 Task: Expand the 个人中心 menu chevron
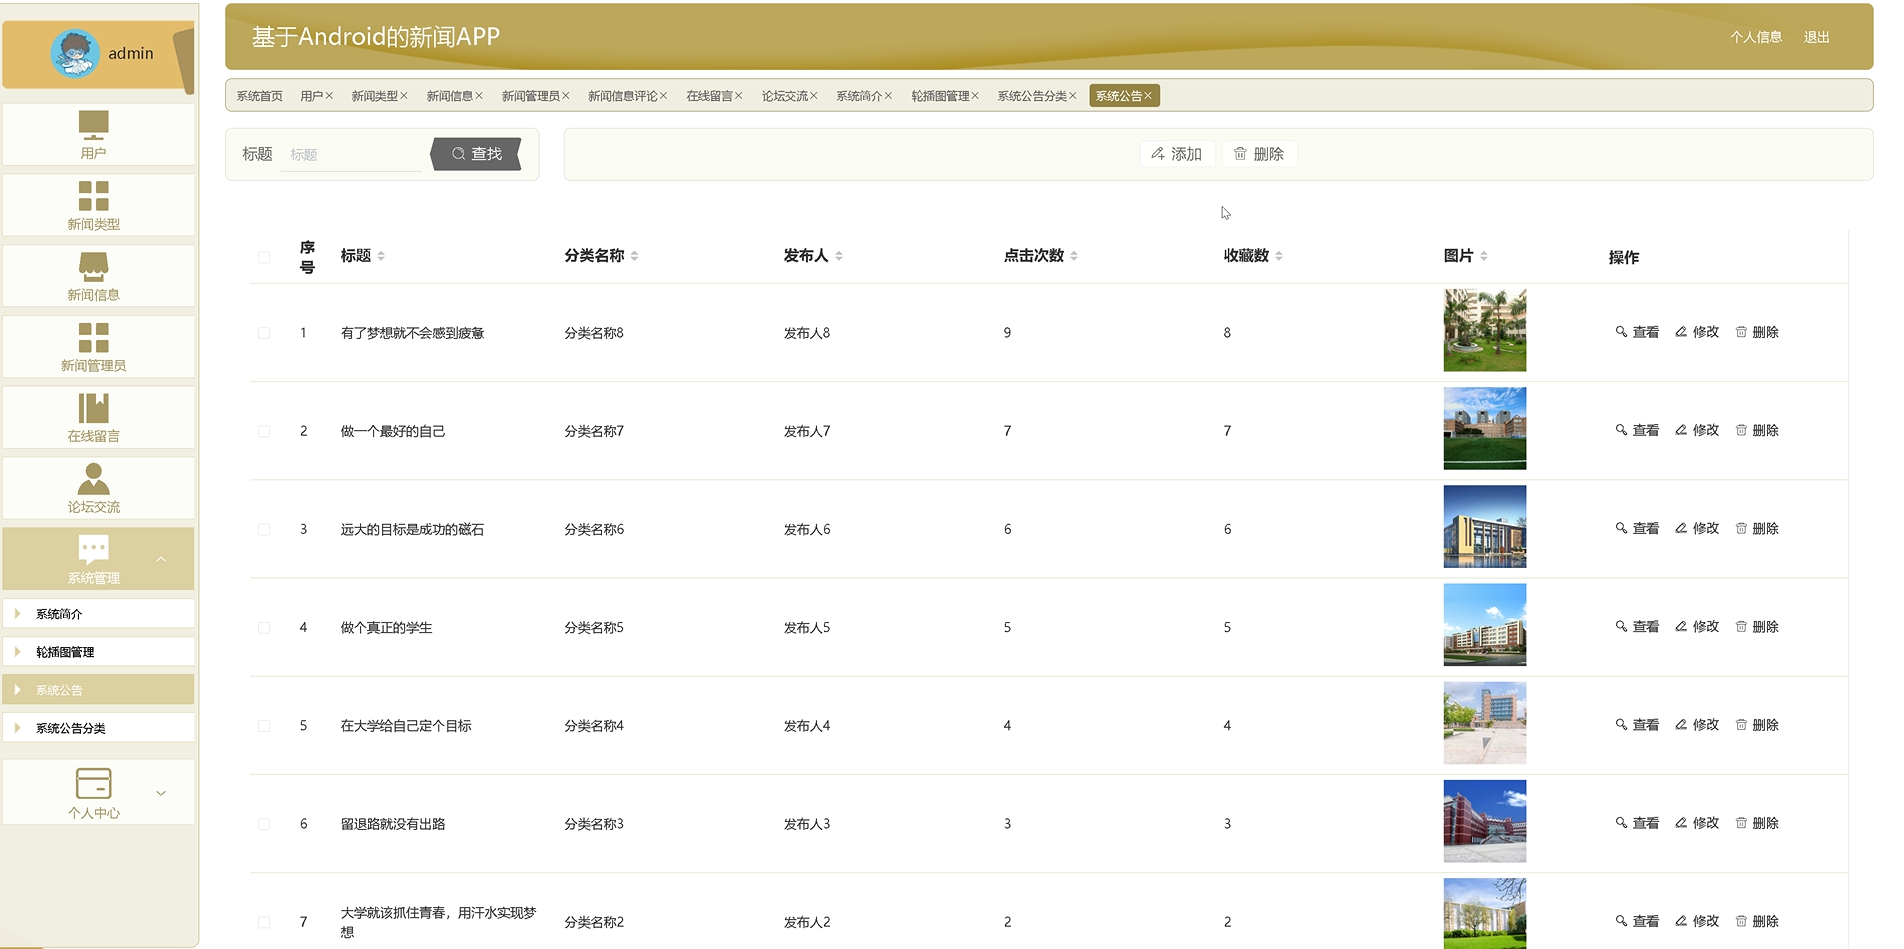click(x=161, y=793)
